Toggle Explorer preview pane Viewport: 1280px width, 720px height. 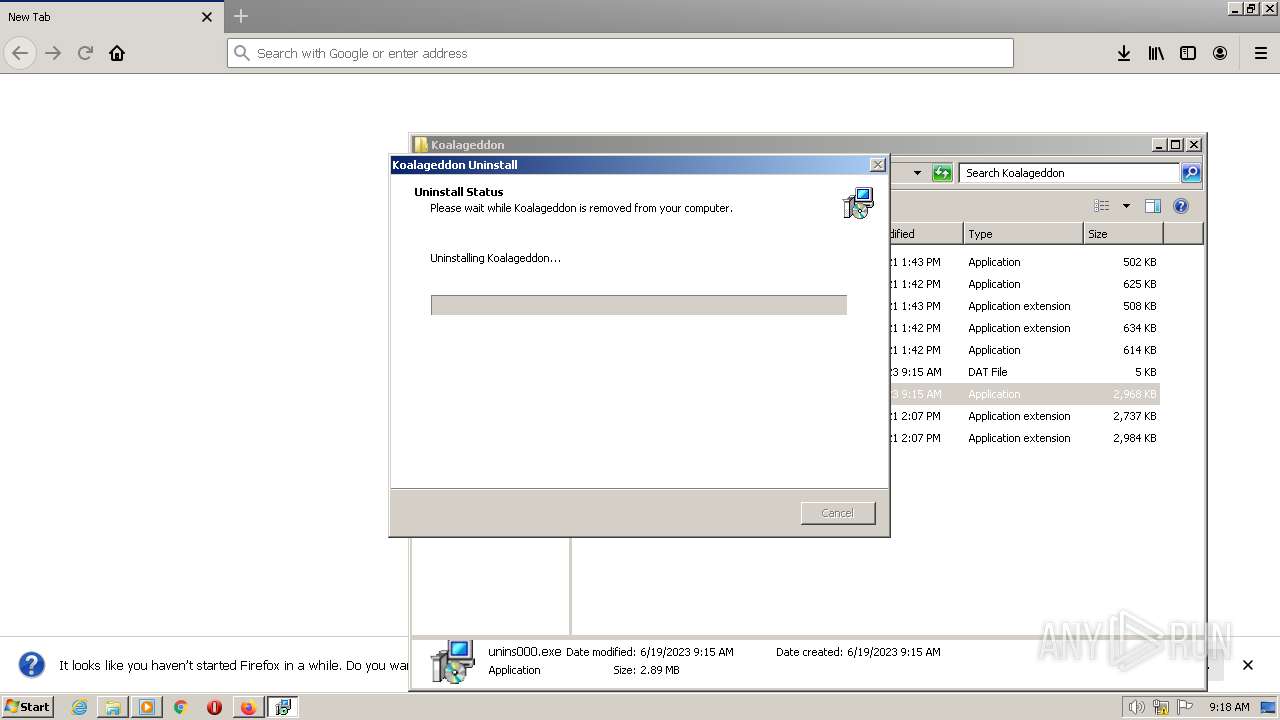[1152, 206]
